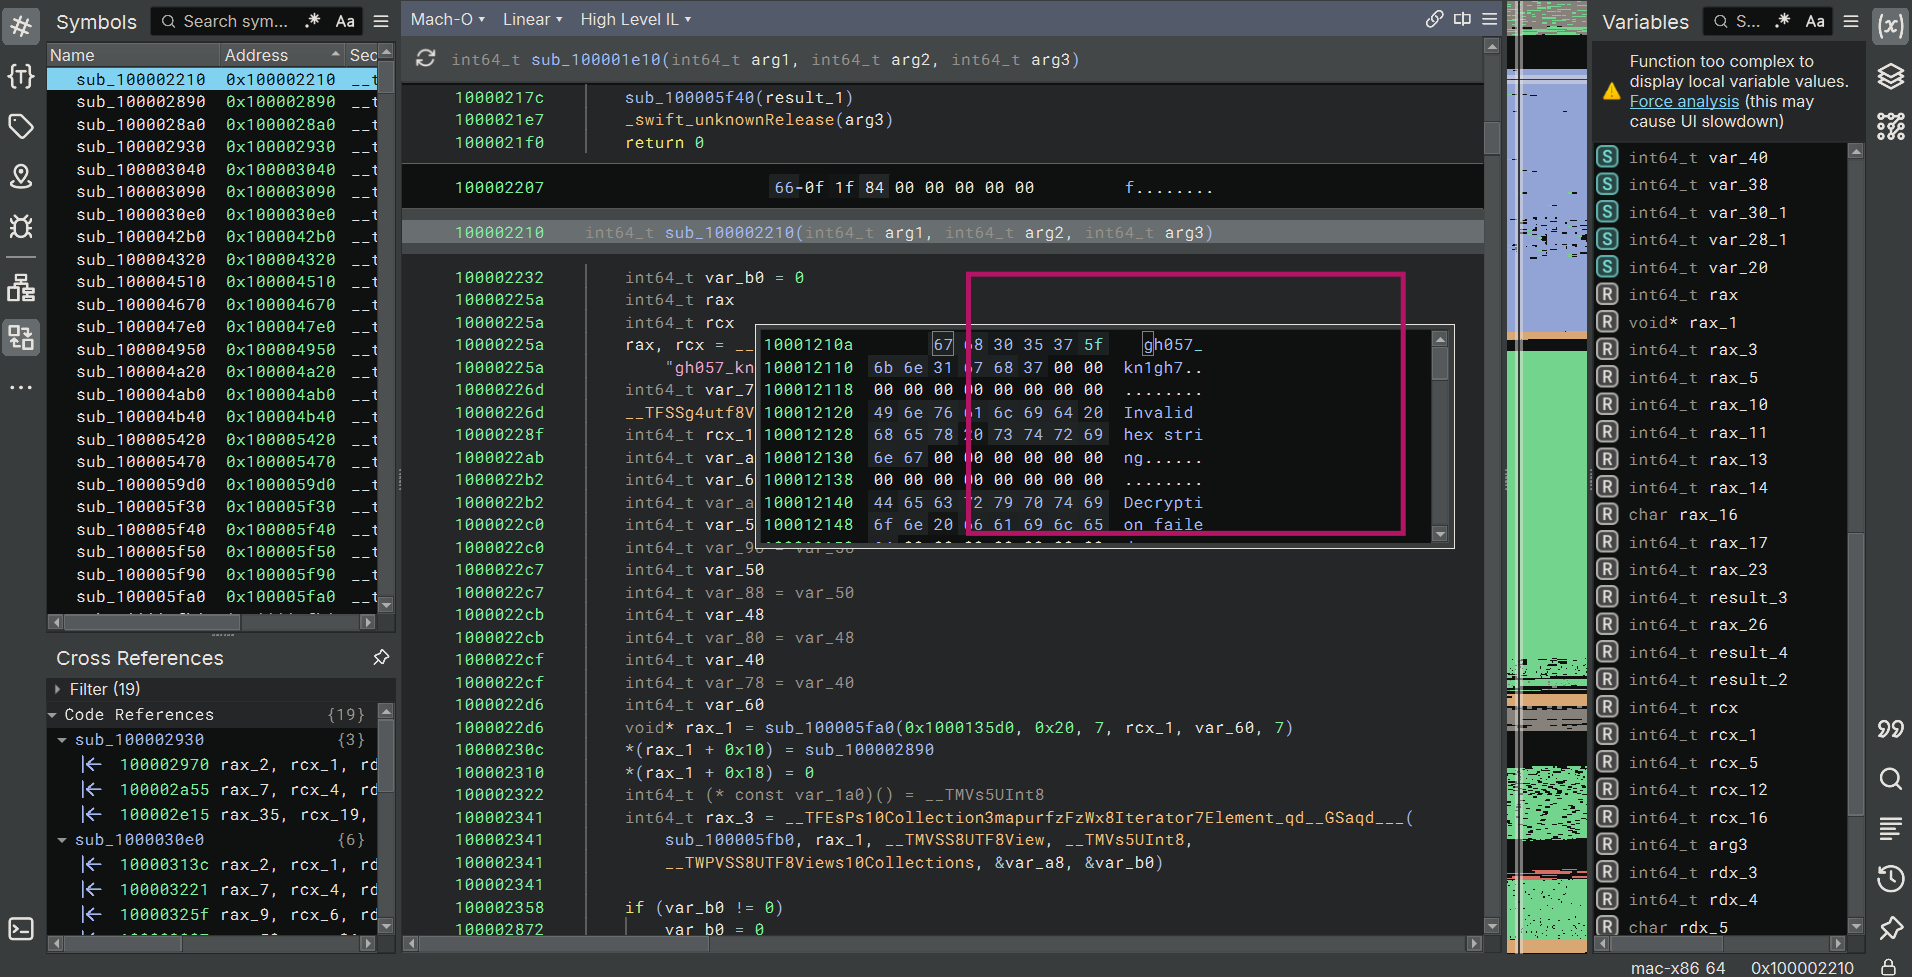Viewport: 1912px width, 977px height.
Task: Show more sidebar options ellipsis
Action: tap(21, 387)
